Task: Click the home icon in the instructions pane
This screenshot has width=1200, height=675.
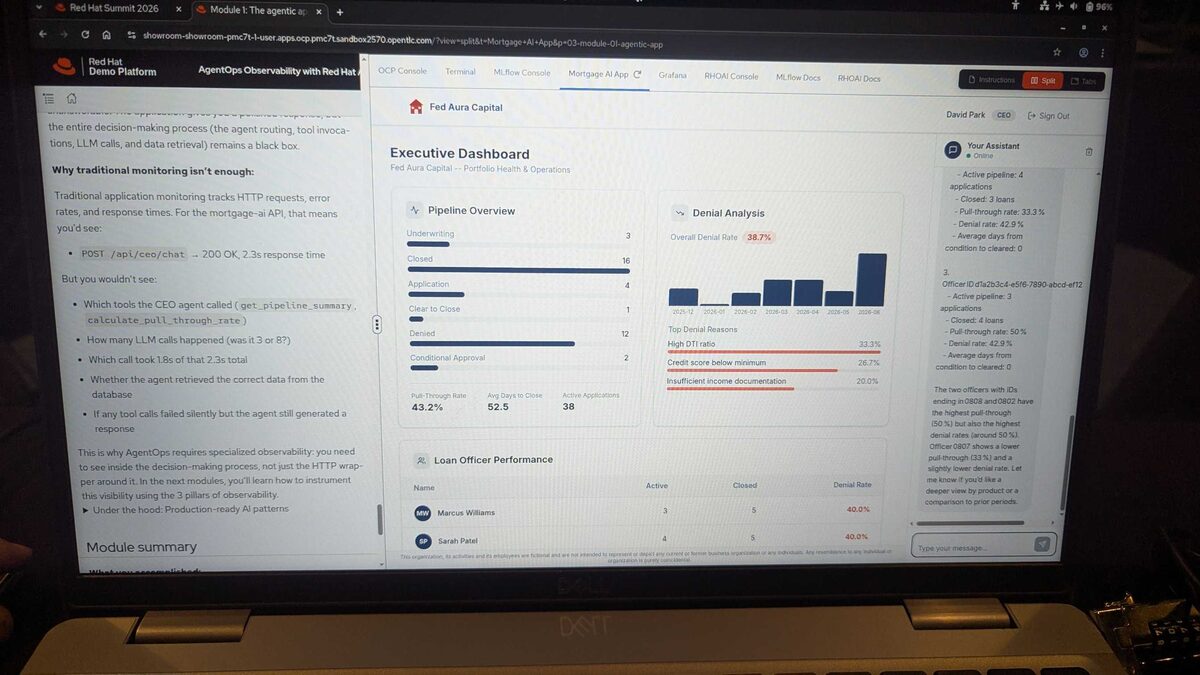Action: click(x=72, y=98)
